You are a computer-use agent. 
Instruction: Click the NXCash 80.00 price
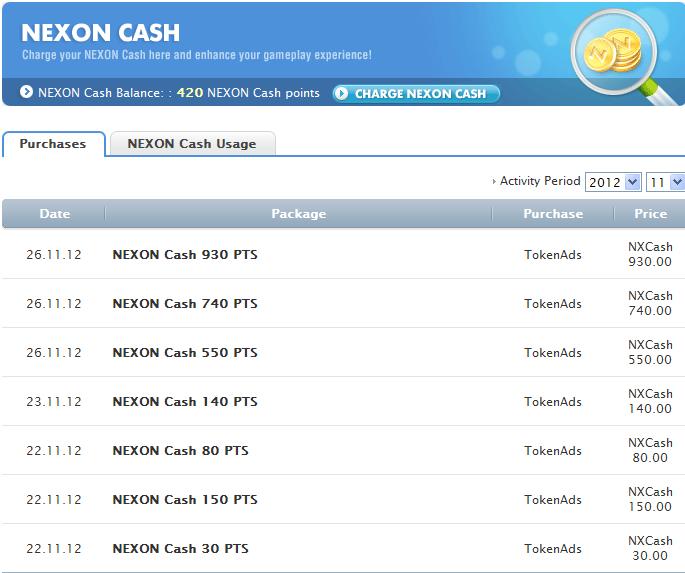tap(650, 450)
